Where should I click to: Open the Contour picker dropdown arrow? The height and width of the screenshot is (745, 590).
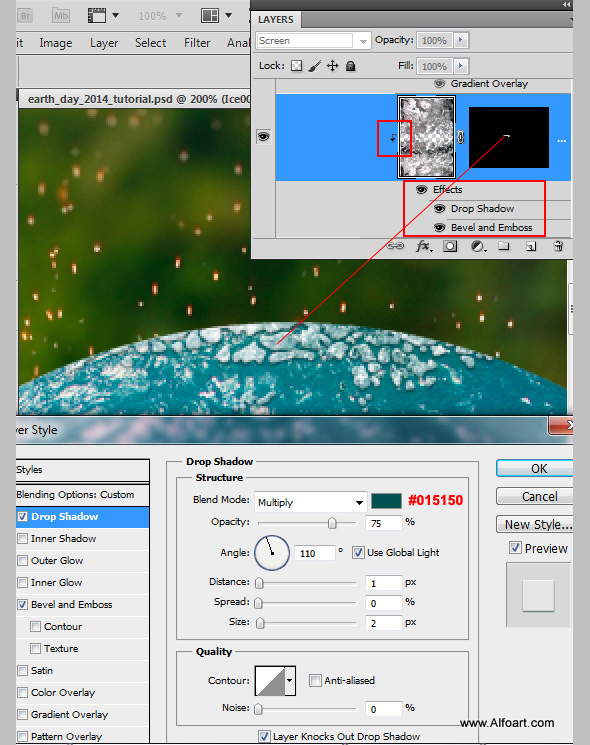tap(290, 681)
